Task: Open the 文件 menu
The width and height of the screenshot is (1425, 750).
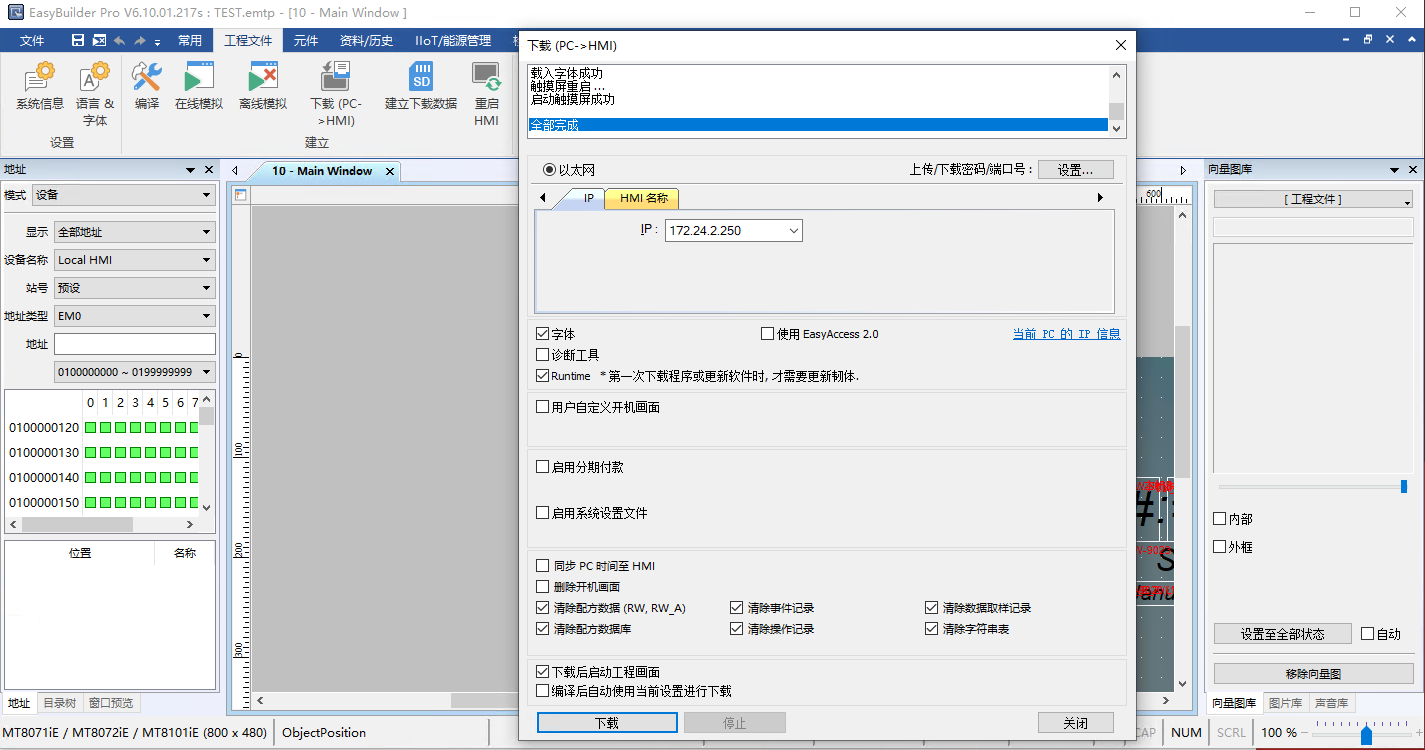Action: pos(32,41)
